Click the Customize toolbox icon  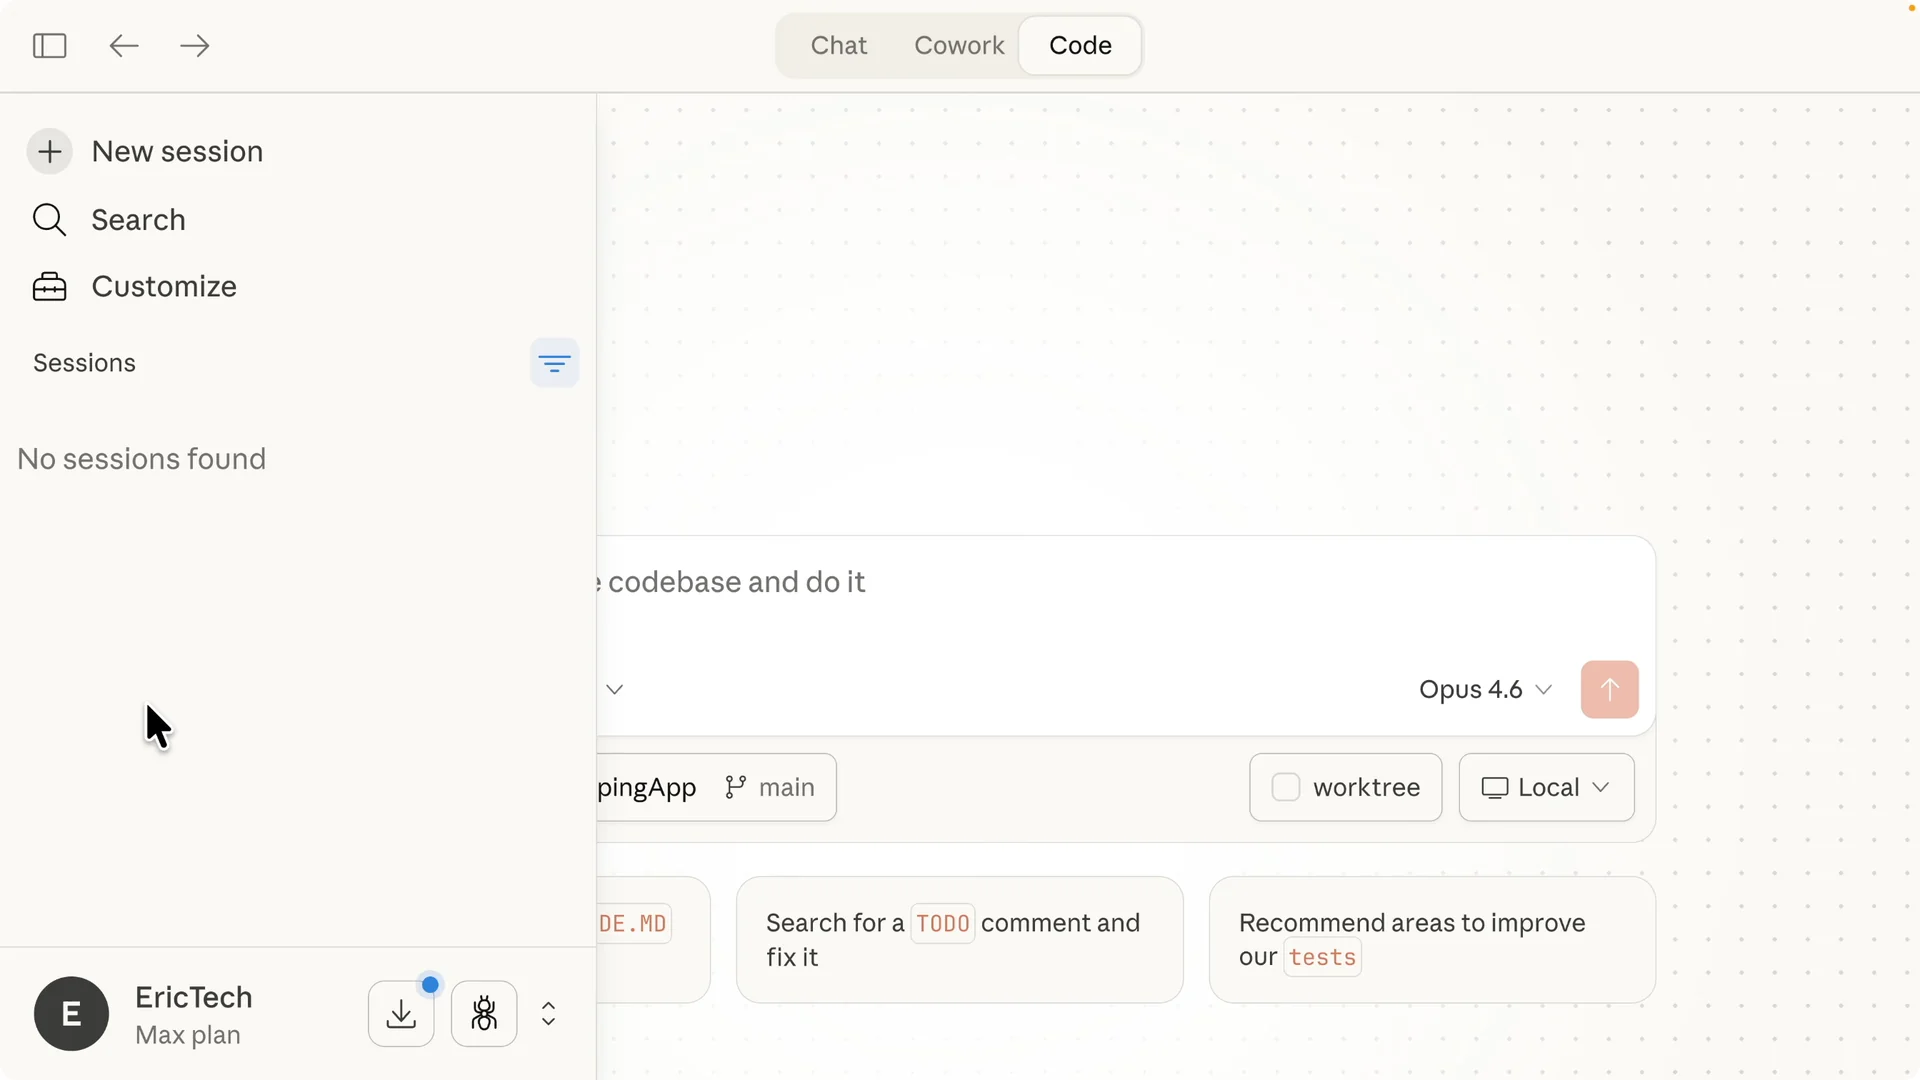[49, 287]
